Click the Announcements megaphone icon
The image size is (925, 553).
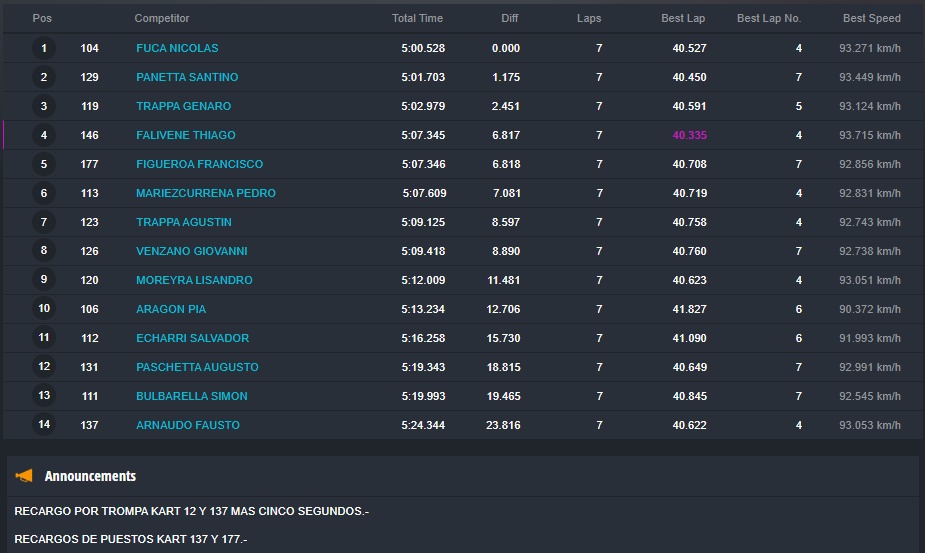click(x=24, y=476)
